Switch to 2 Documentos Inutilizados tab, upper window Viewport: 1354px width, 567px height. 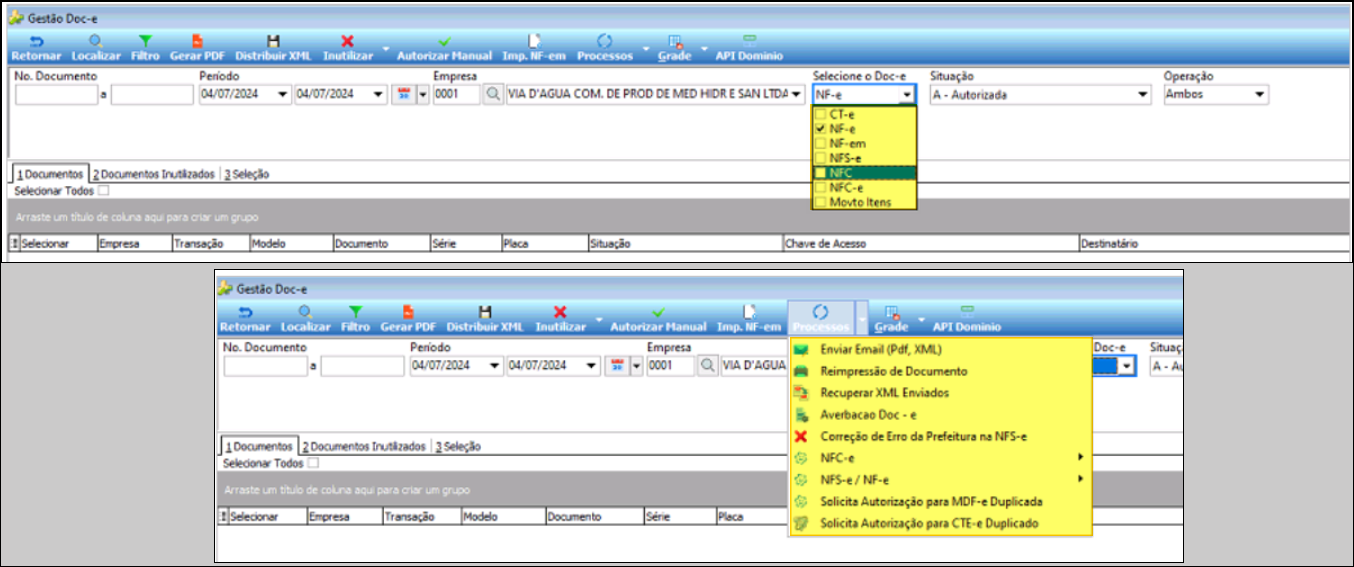[153, 174]
